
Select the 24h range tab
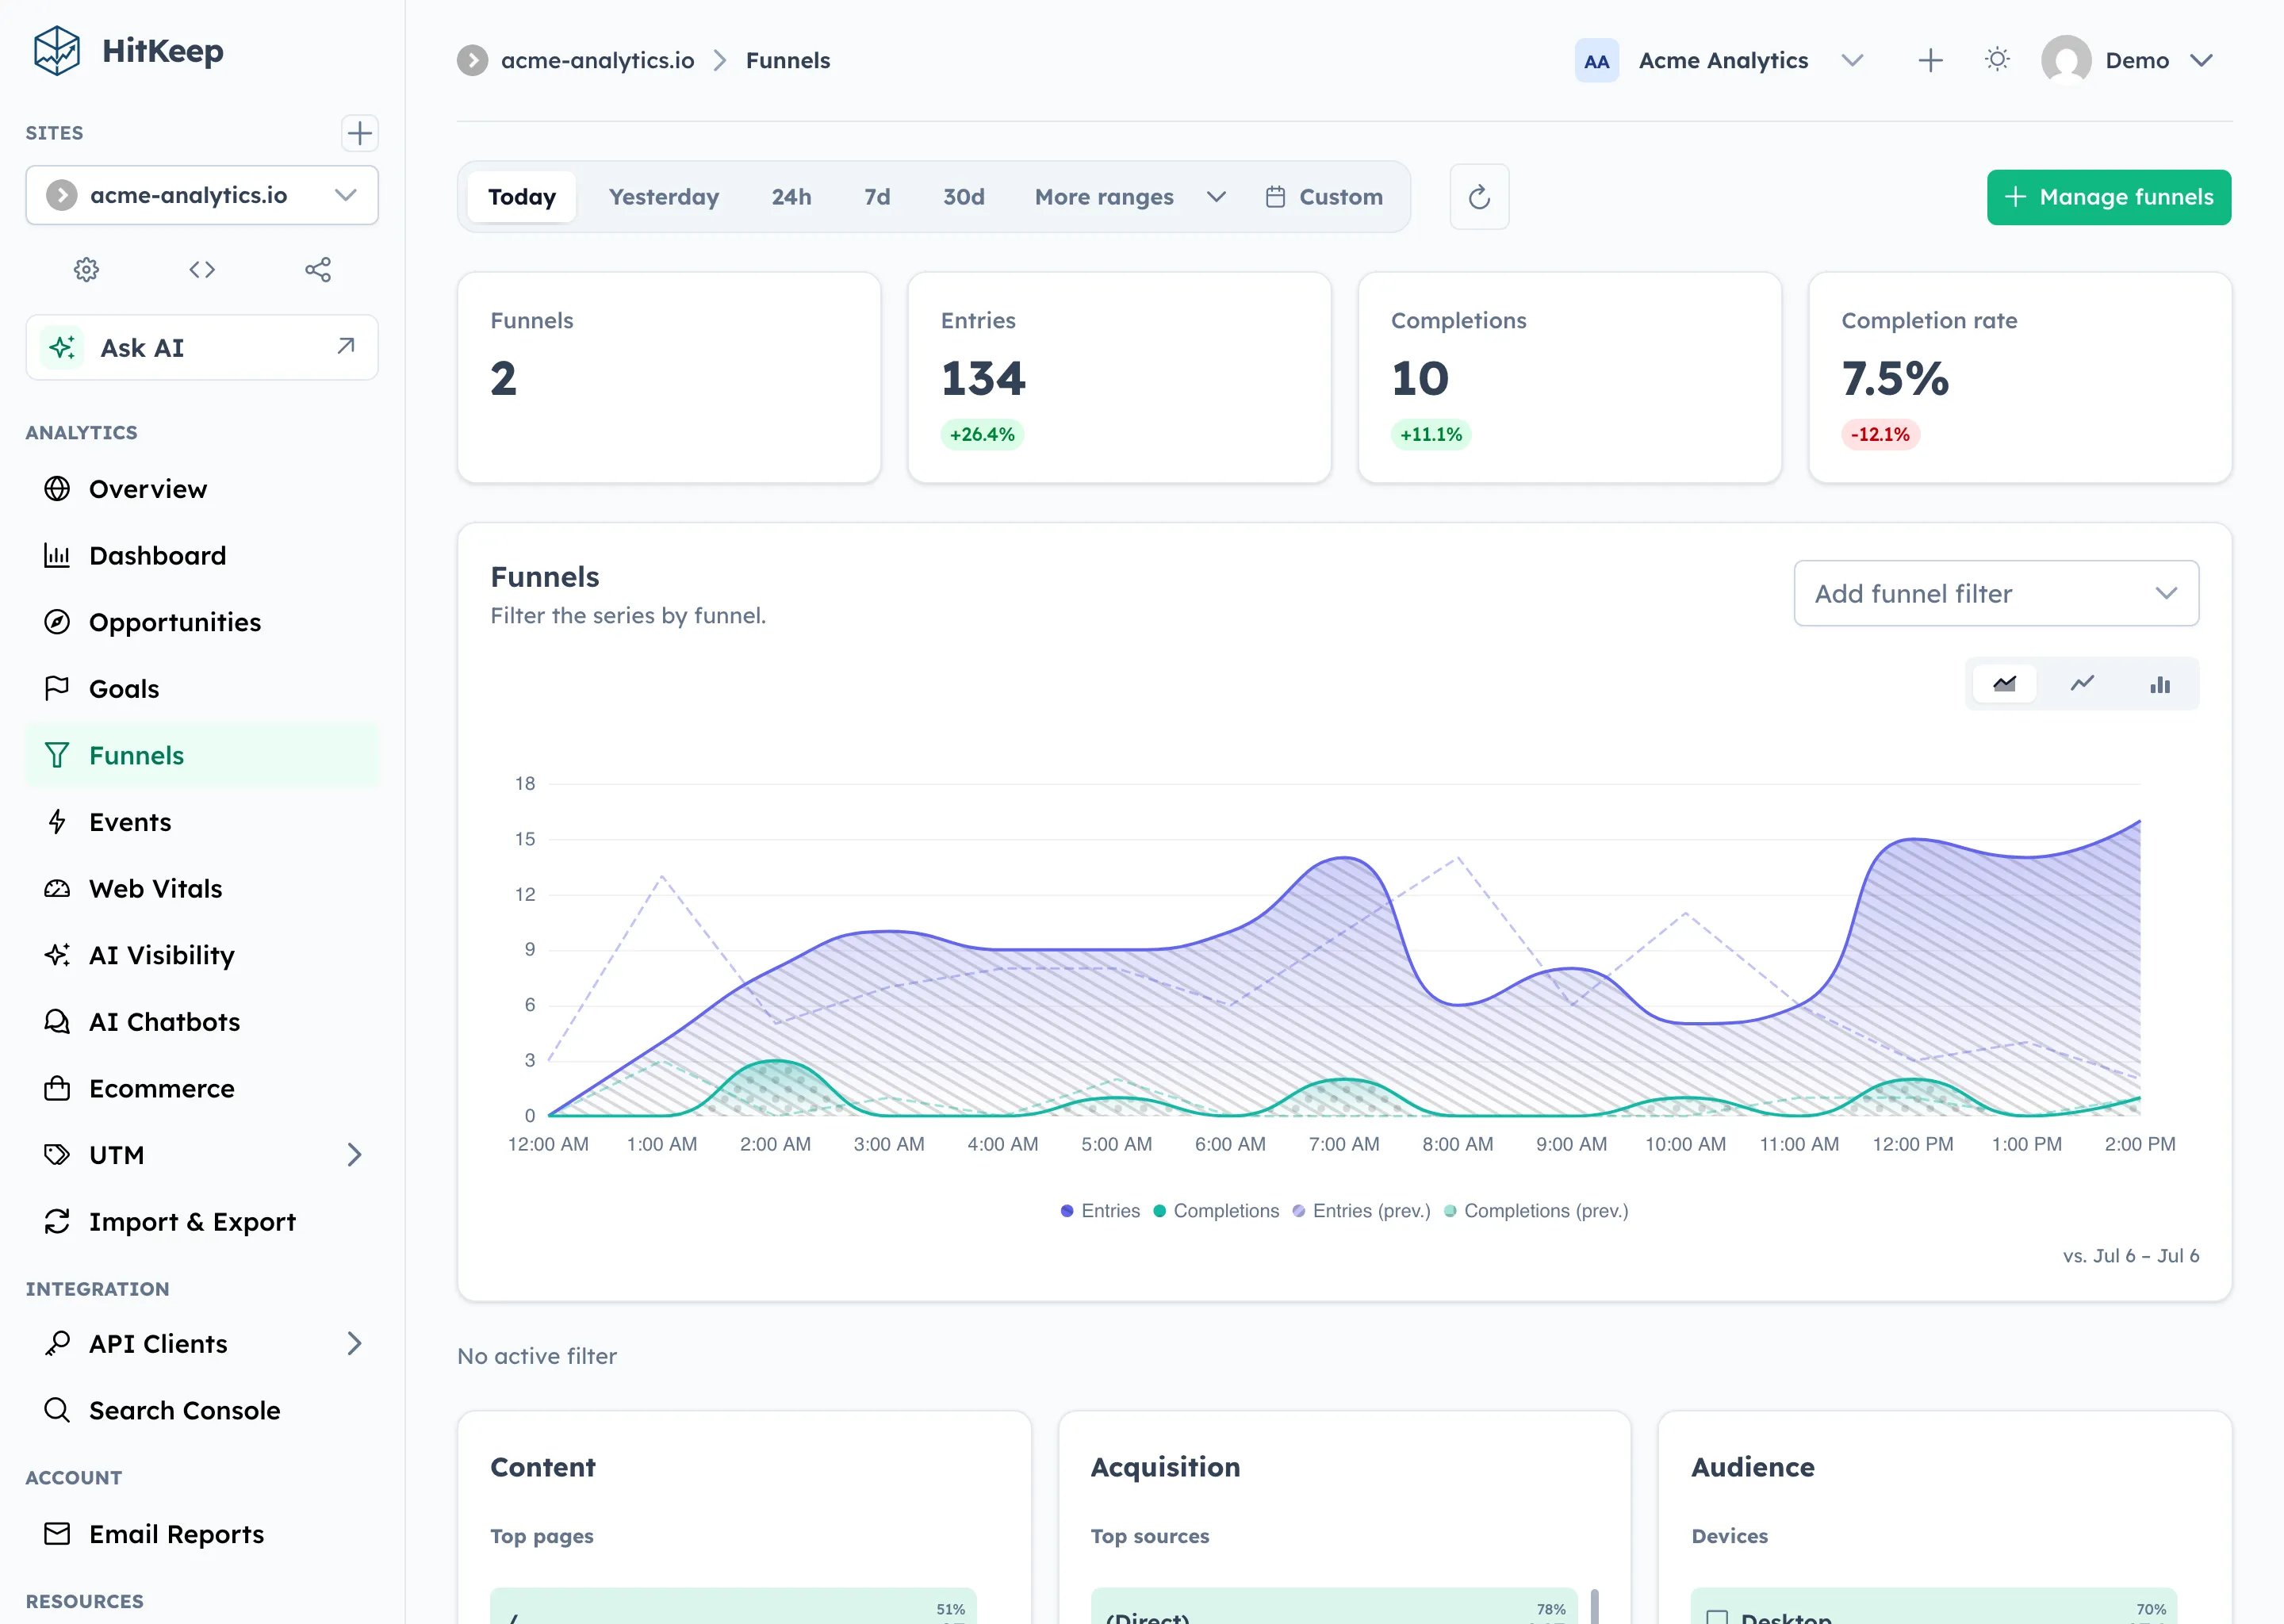point(791,197)
